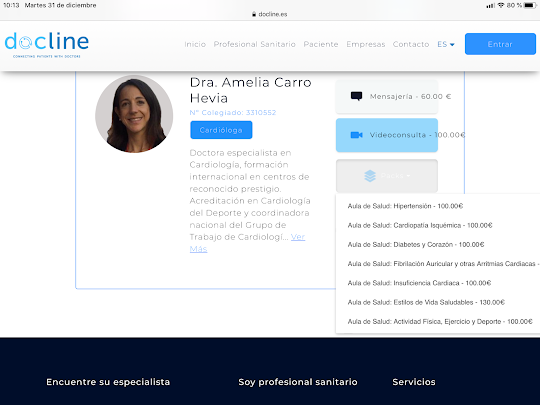Viewport: 540px width, 405px height.
Task: Click the docline.es address bar
Action: (x=270, y=14)
